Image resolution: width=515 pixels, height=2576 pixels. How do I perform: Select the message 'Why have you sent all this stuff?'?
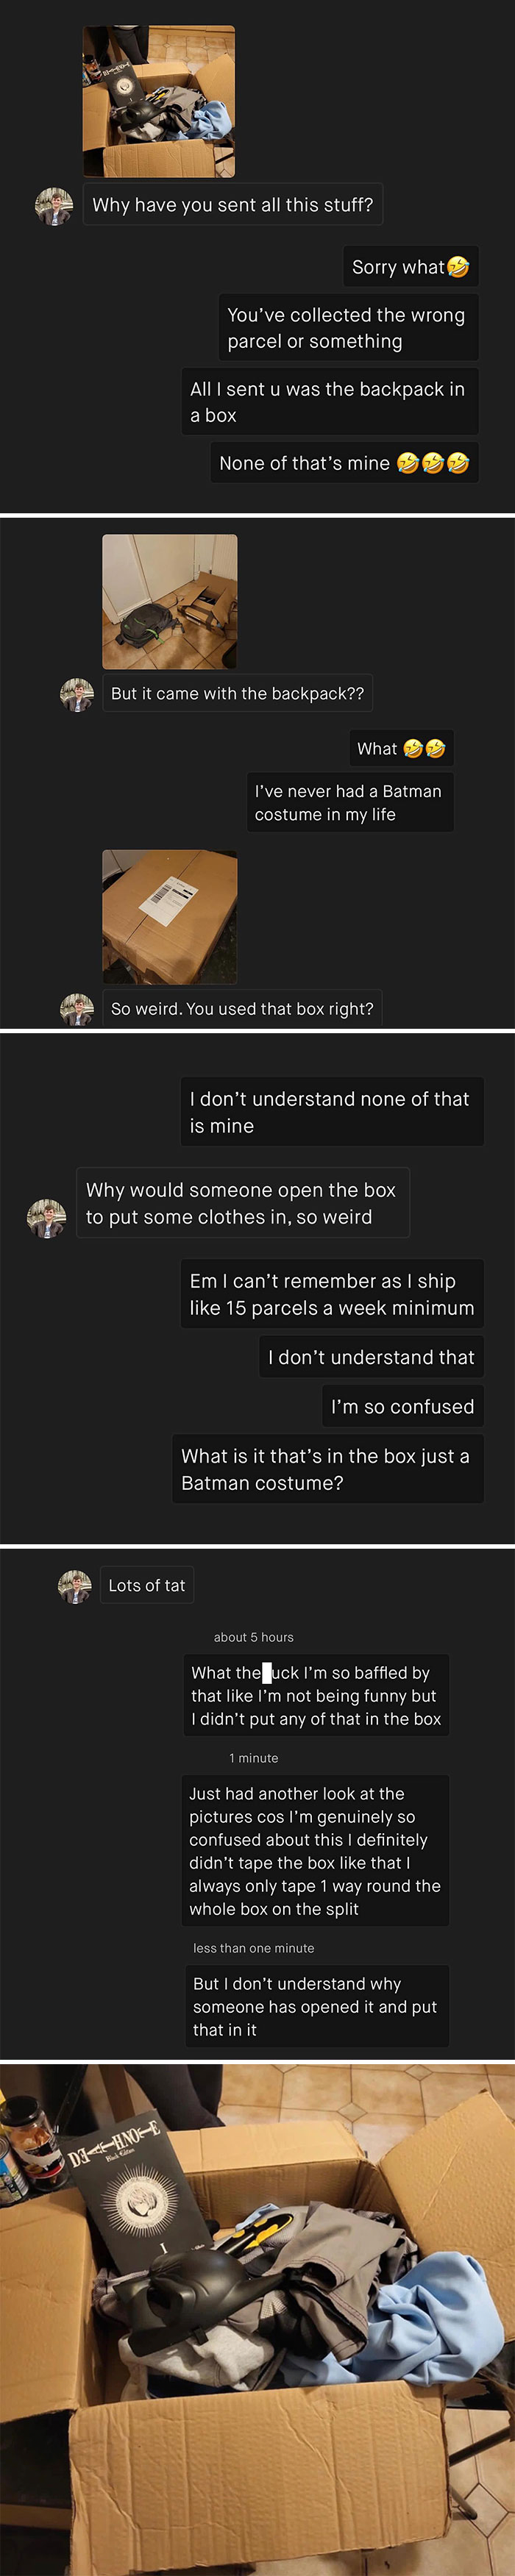(232, 205)
